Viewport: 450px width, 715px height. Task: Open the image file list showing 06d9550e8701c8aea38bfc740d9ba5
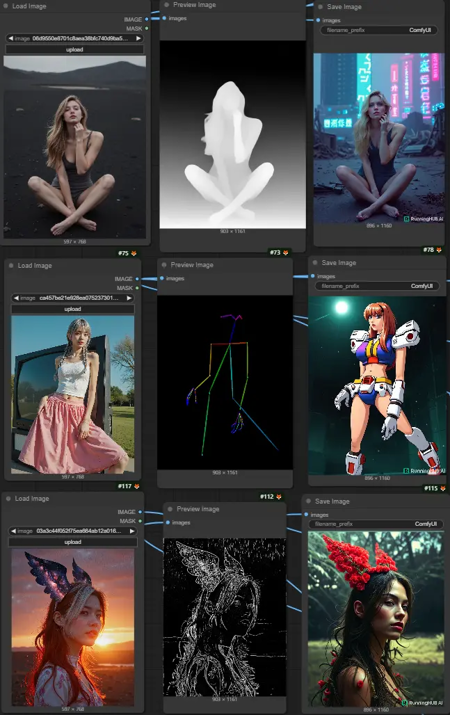click(74, 38)
